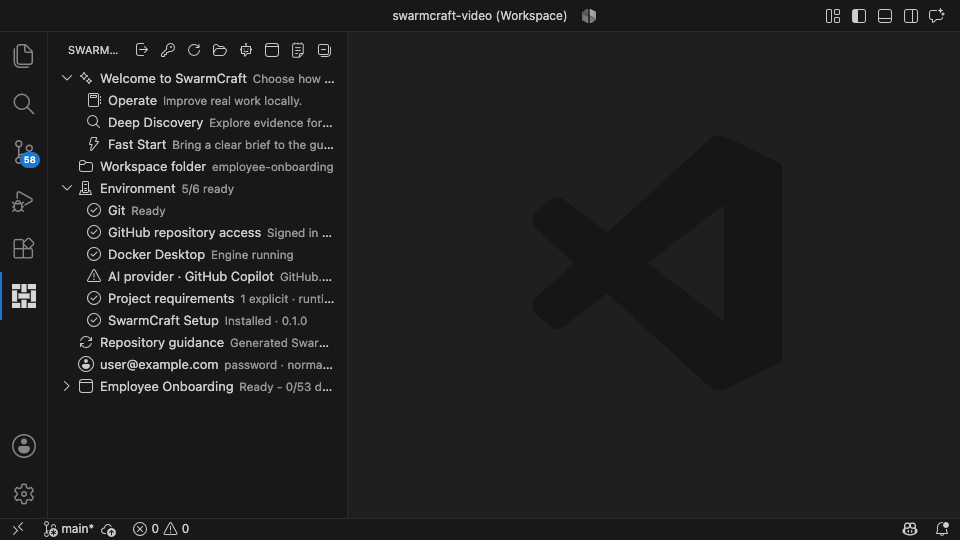Open the Customize Layout icon in title bar

pyautogui.click(x=833, y=16)
